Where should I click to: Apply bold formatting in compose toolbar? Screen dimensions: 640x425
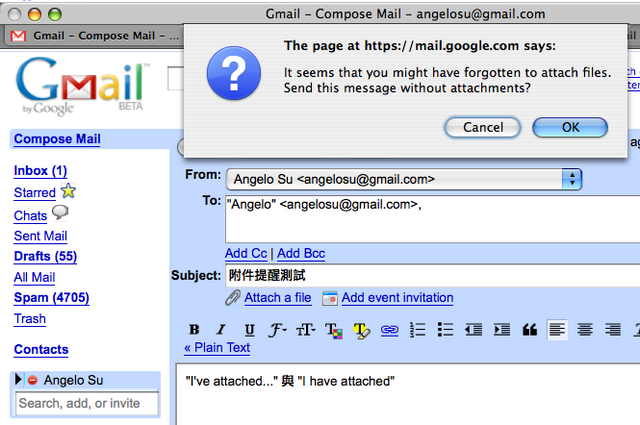pos(194,329)
